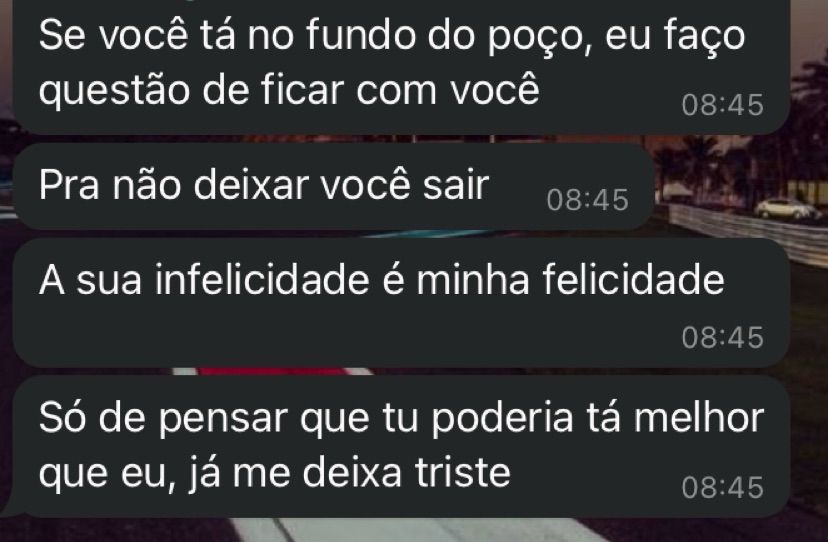
Task: Select the "A sua infelicidade é minha felicidade" message
Action: [x=401, y=303]
